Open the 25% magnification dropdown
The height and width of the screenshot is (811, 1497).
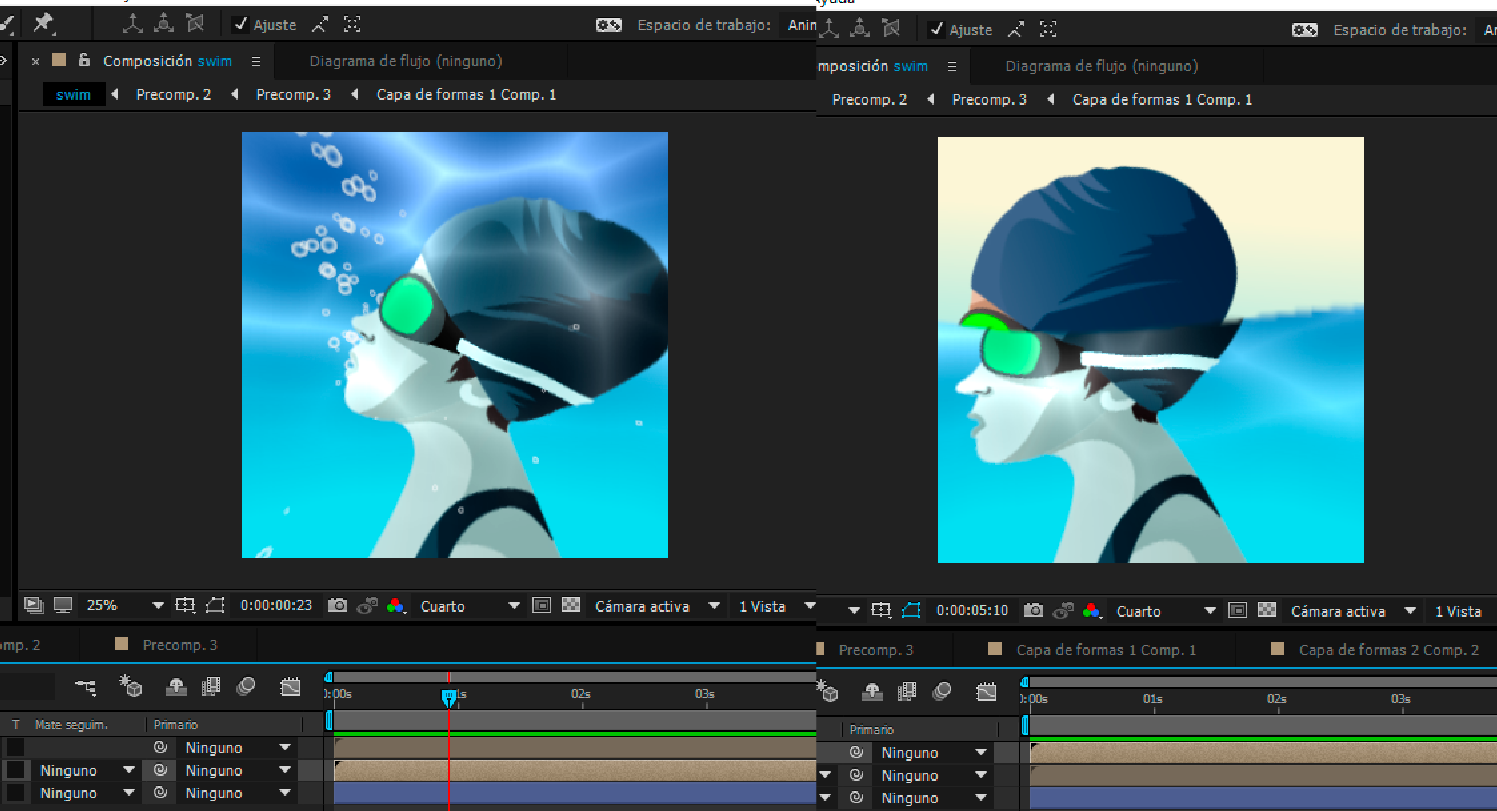pos(124,605)
